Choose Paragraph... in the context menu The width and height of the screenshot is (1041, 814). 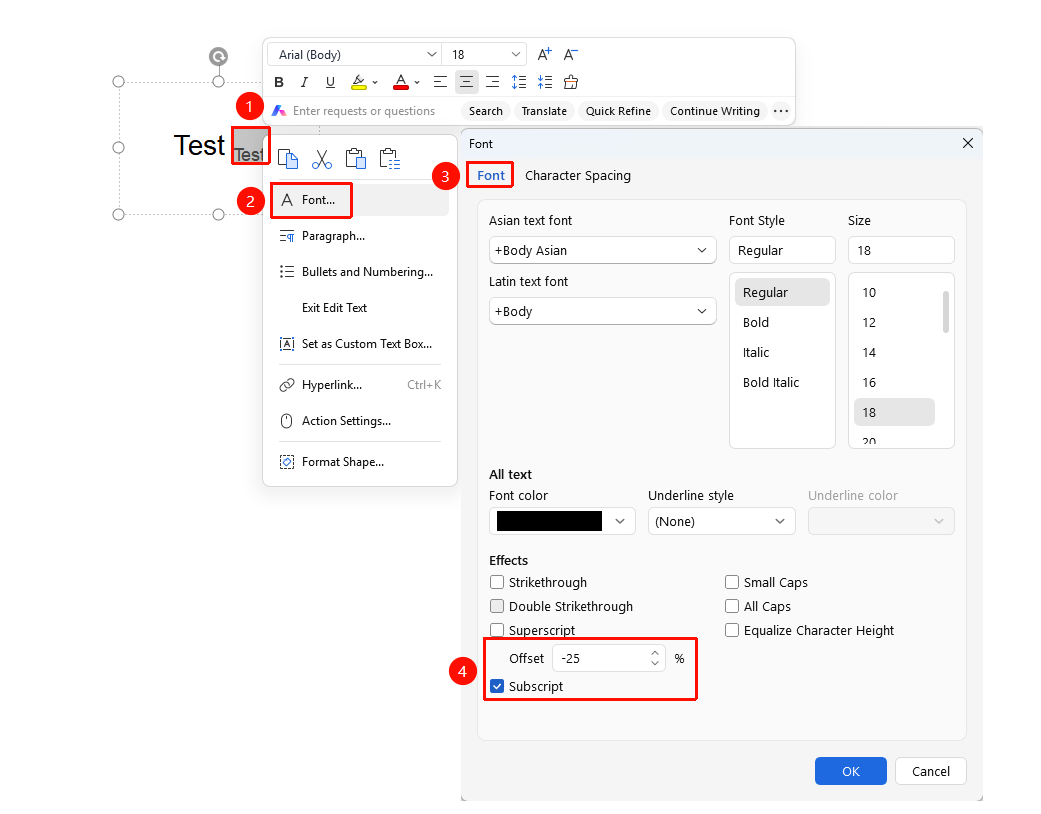[360, 236]
